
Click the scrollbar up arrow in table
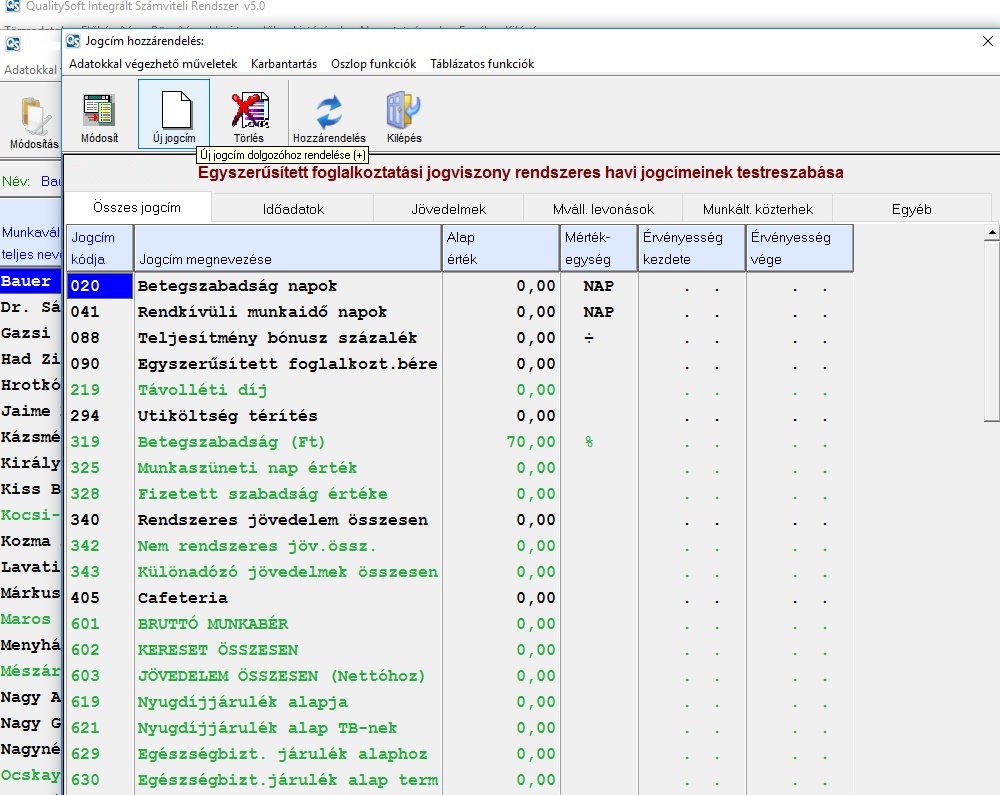point(991,233)
